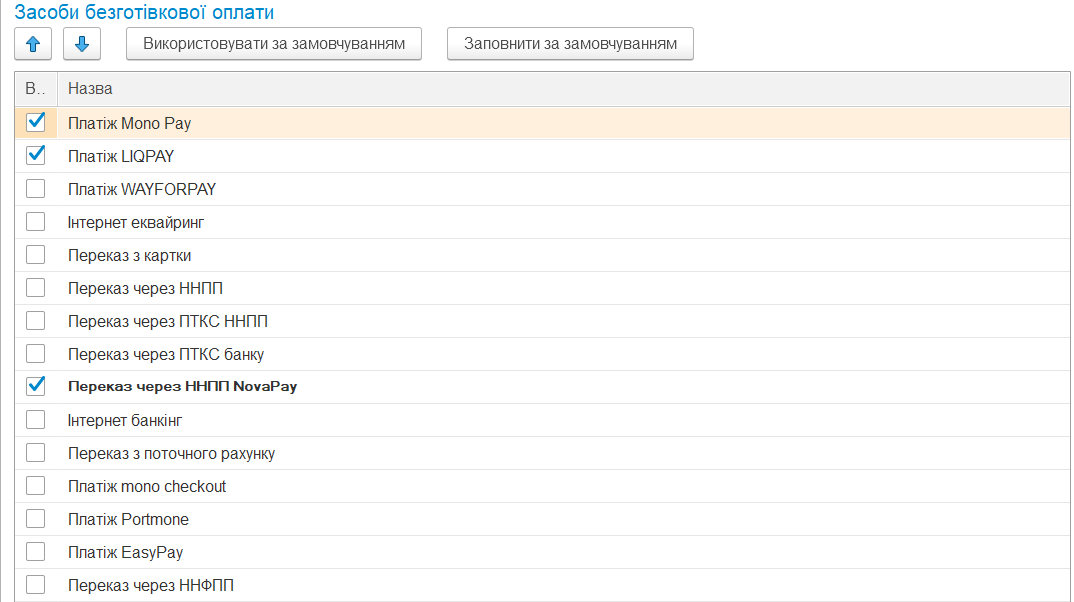This screenshot has height=602, width=1074.
Task: Check the Платіж EasyPay checkbox
Action: [36, 551]
